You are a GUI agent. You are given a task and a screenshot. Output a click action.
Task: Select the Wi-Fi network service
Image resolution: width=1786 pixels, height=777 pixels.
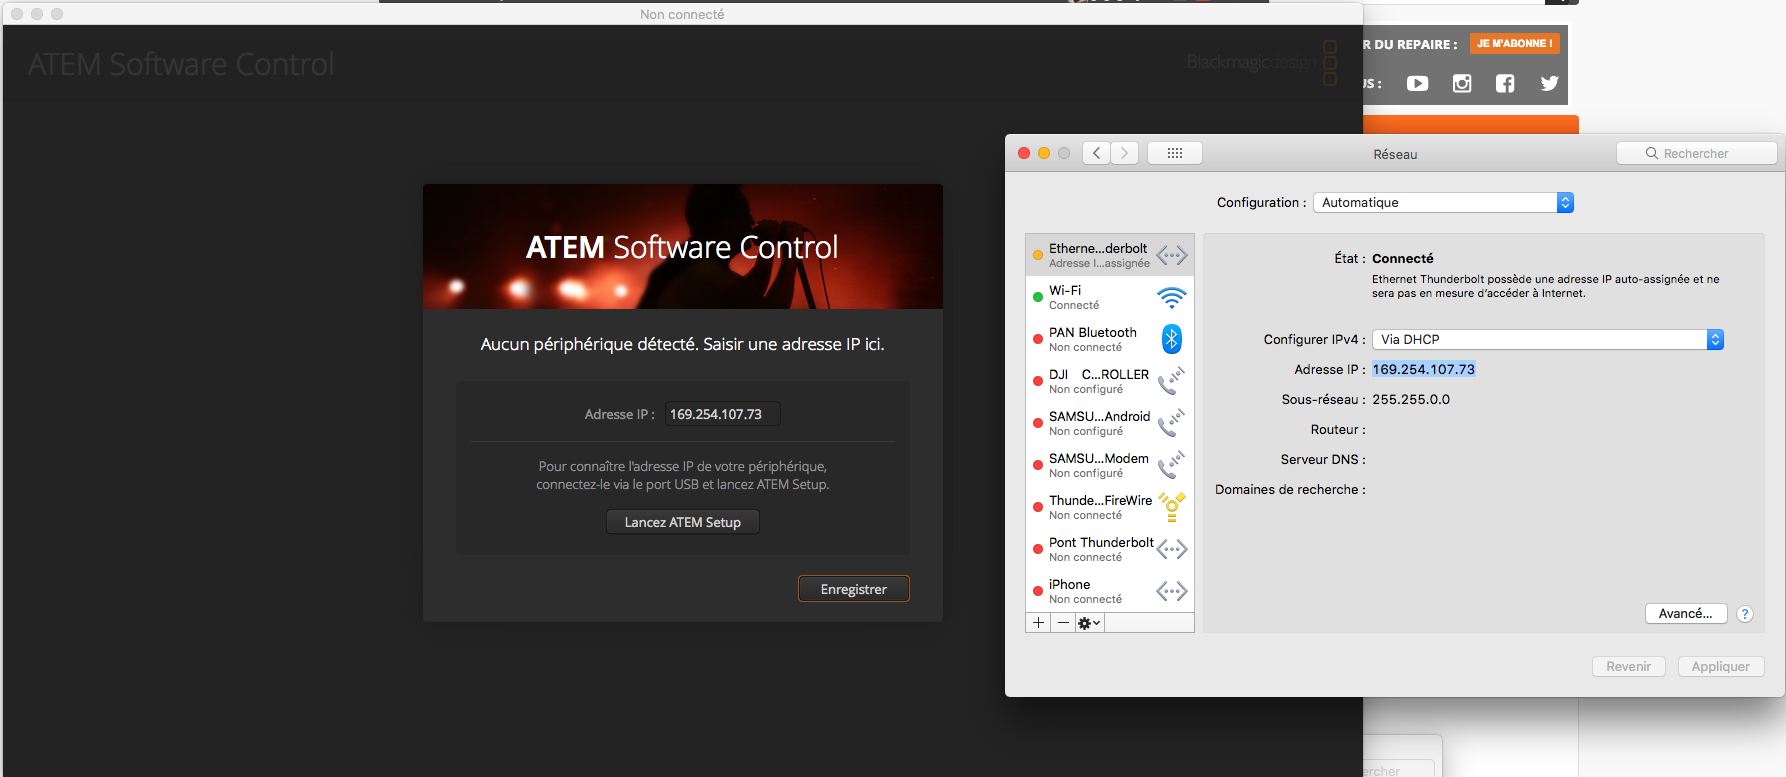tap(1110, 297)
